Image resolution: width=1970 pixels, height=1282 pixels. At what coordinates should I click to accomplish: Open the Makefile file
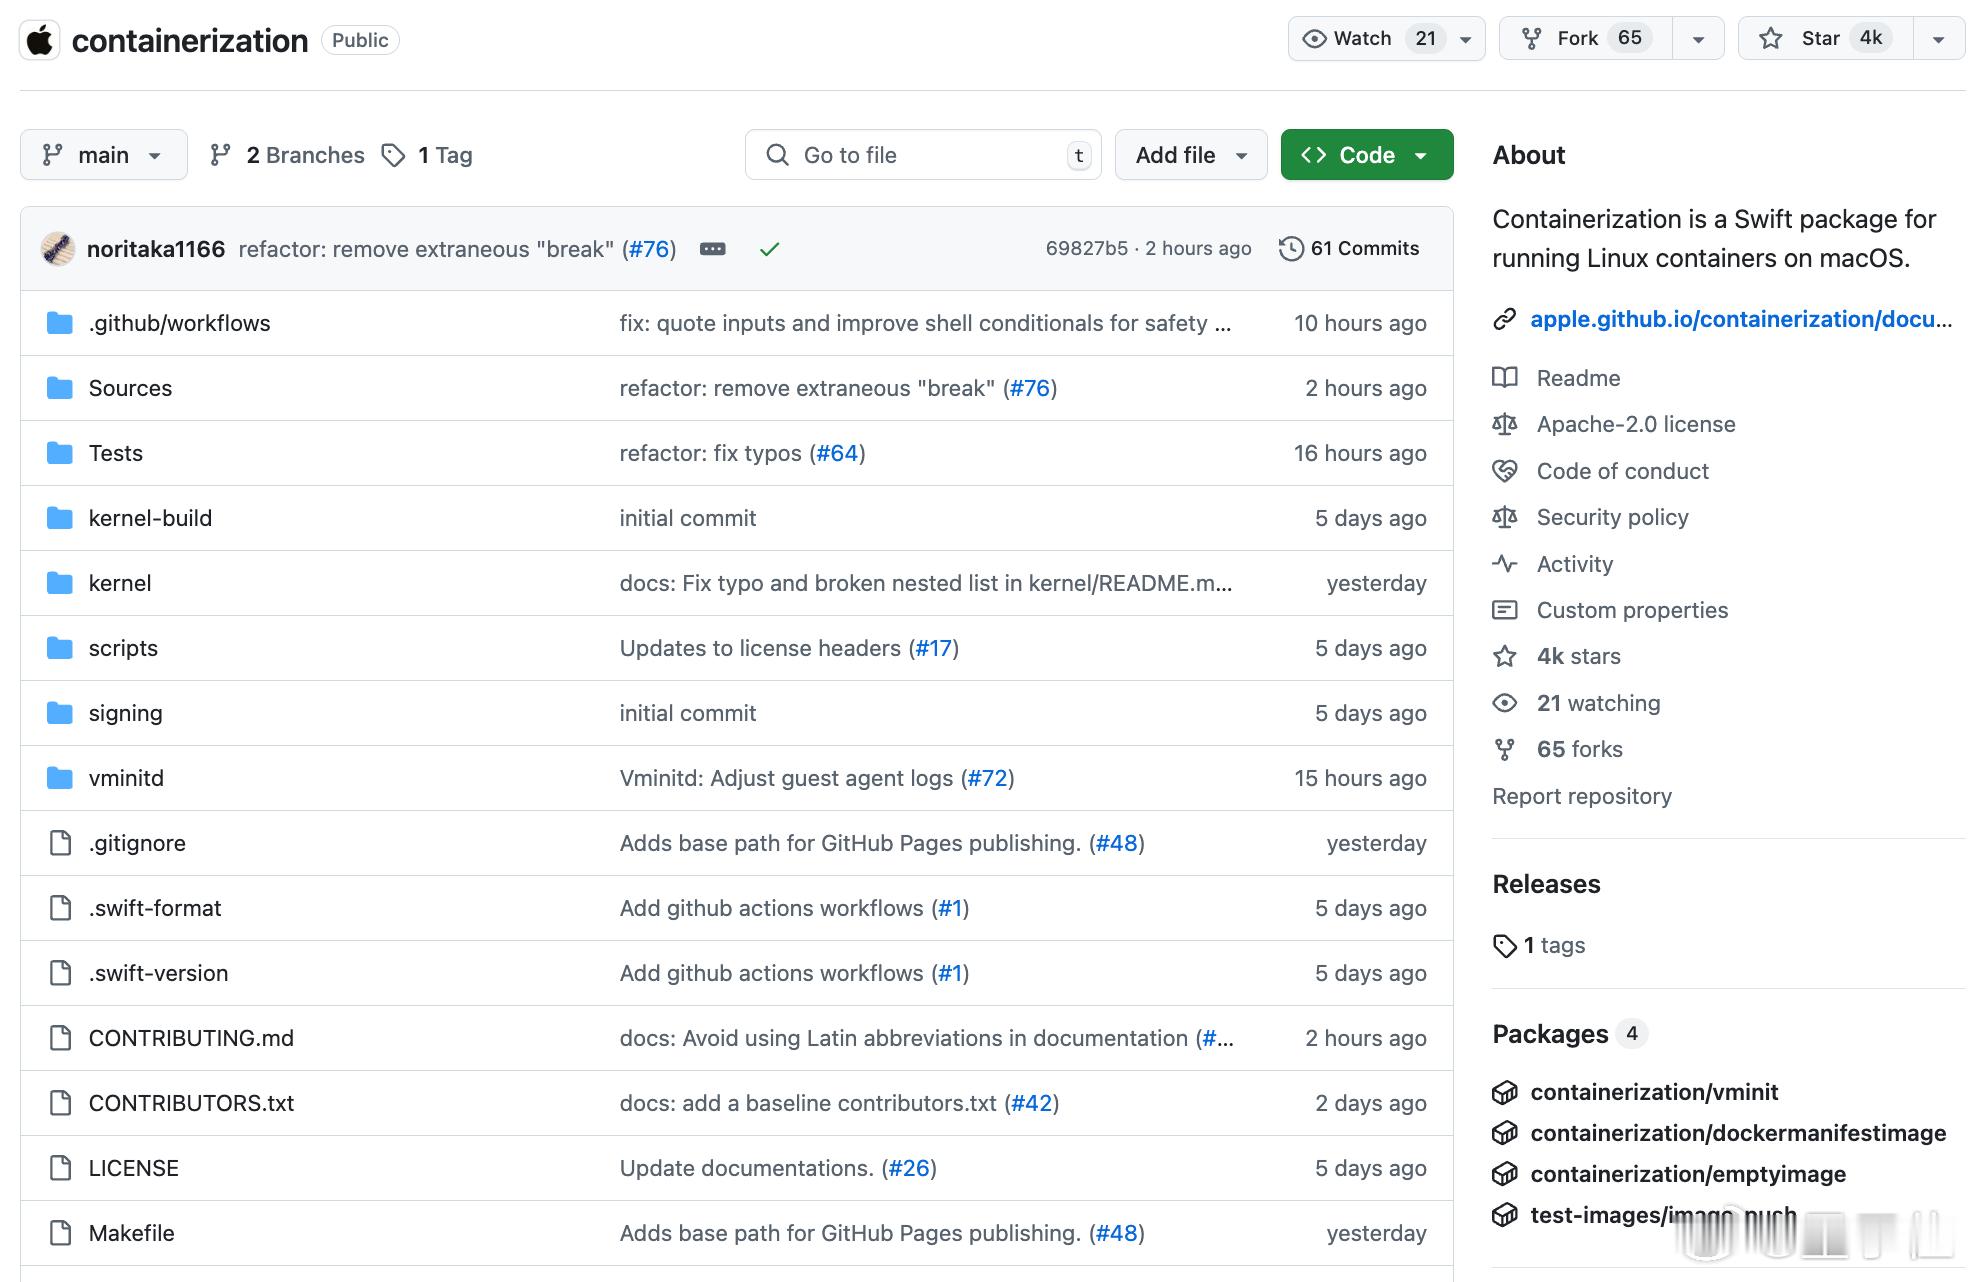coord(131,1233)
